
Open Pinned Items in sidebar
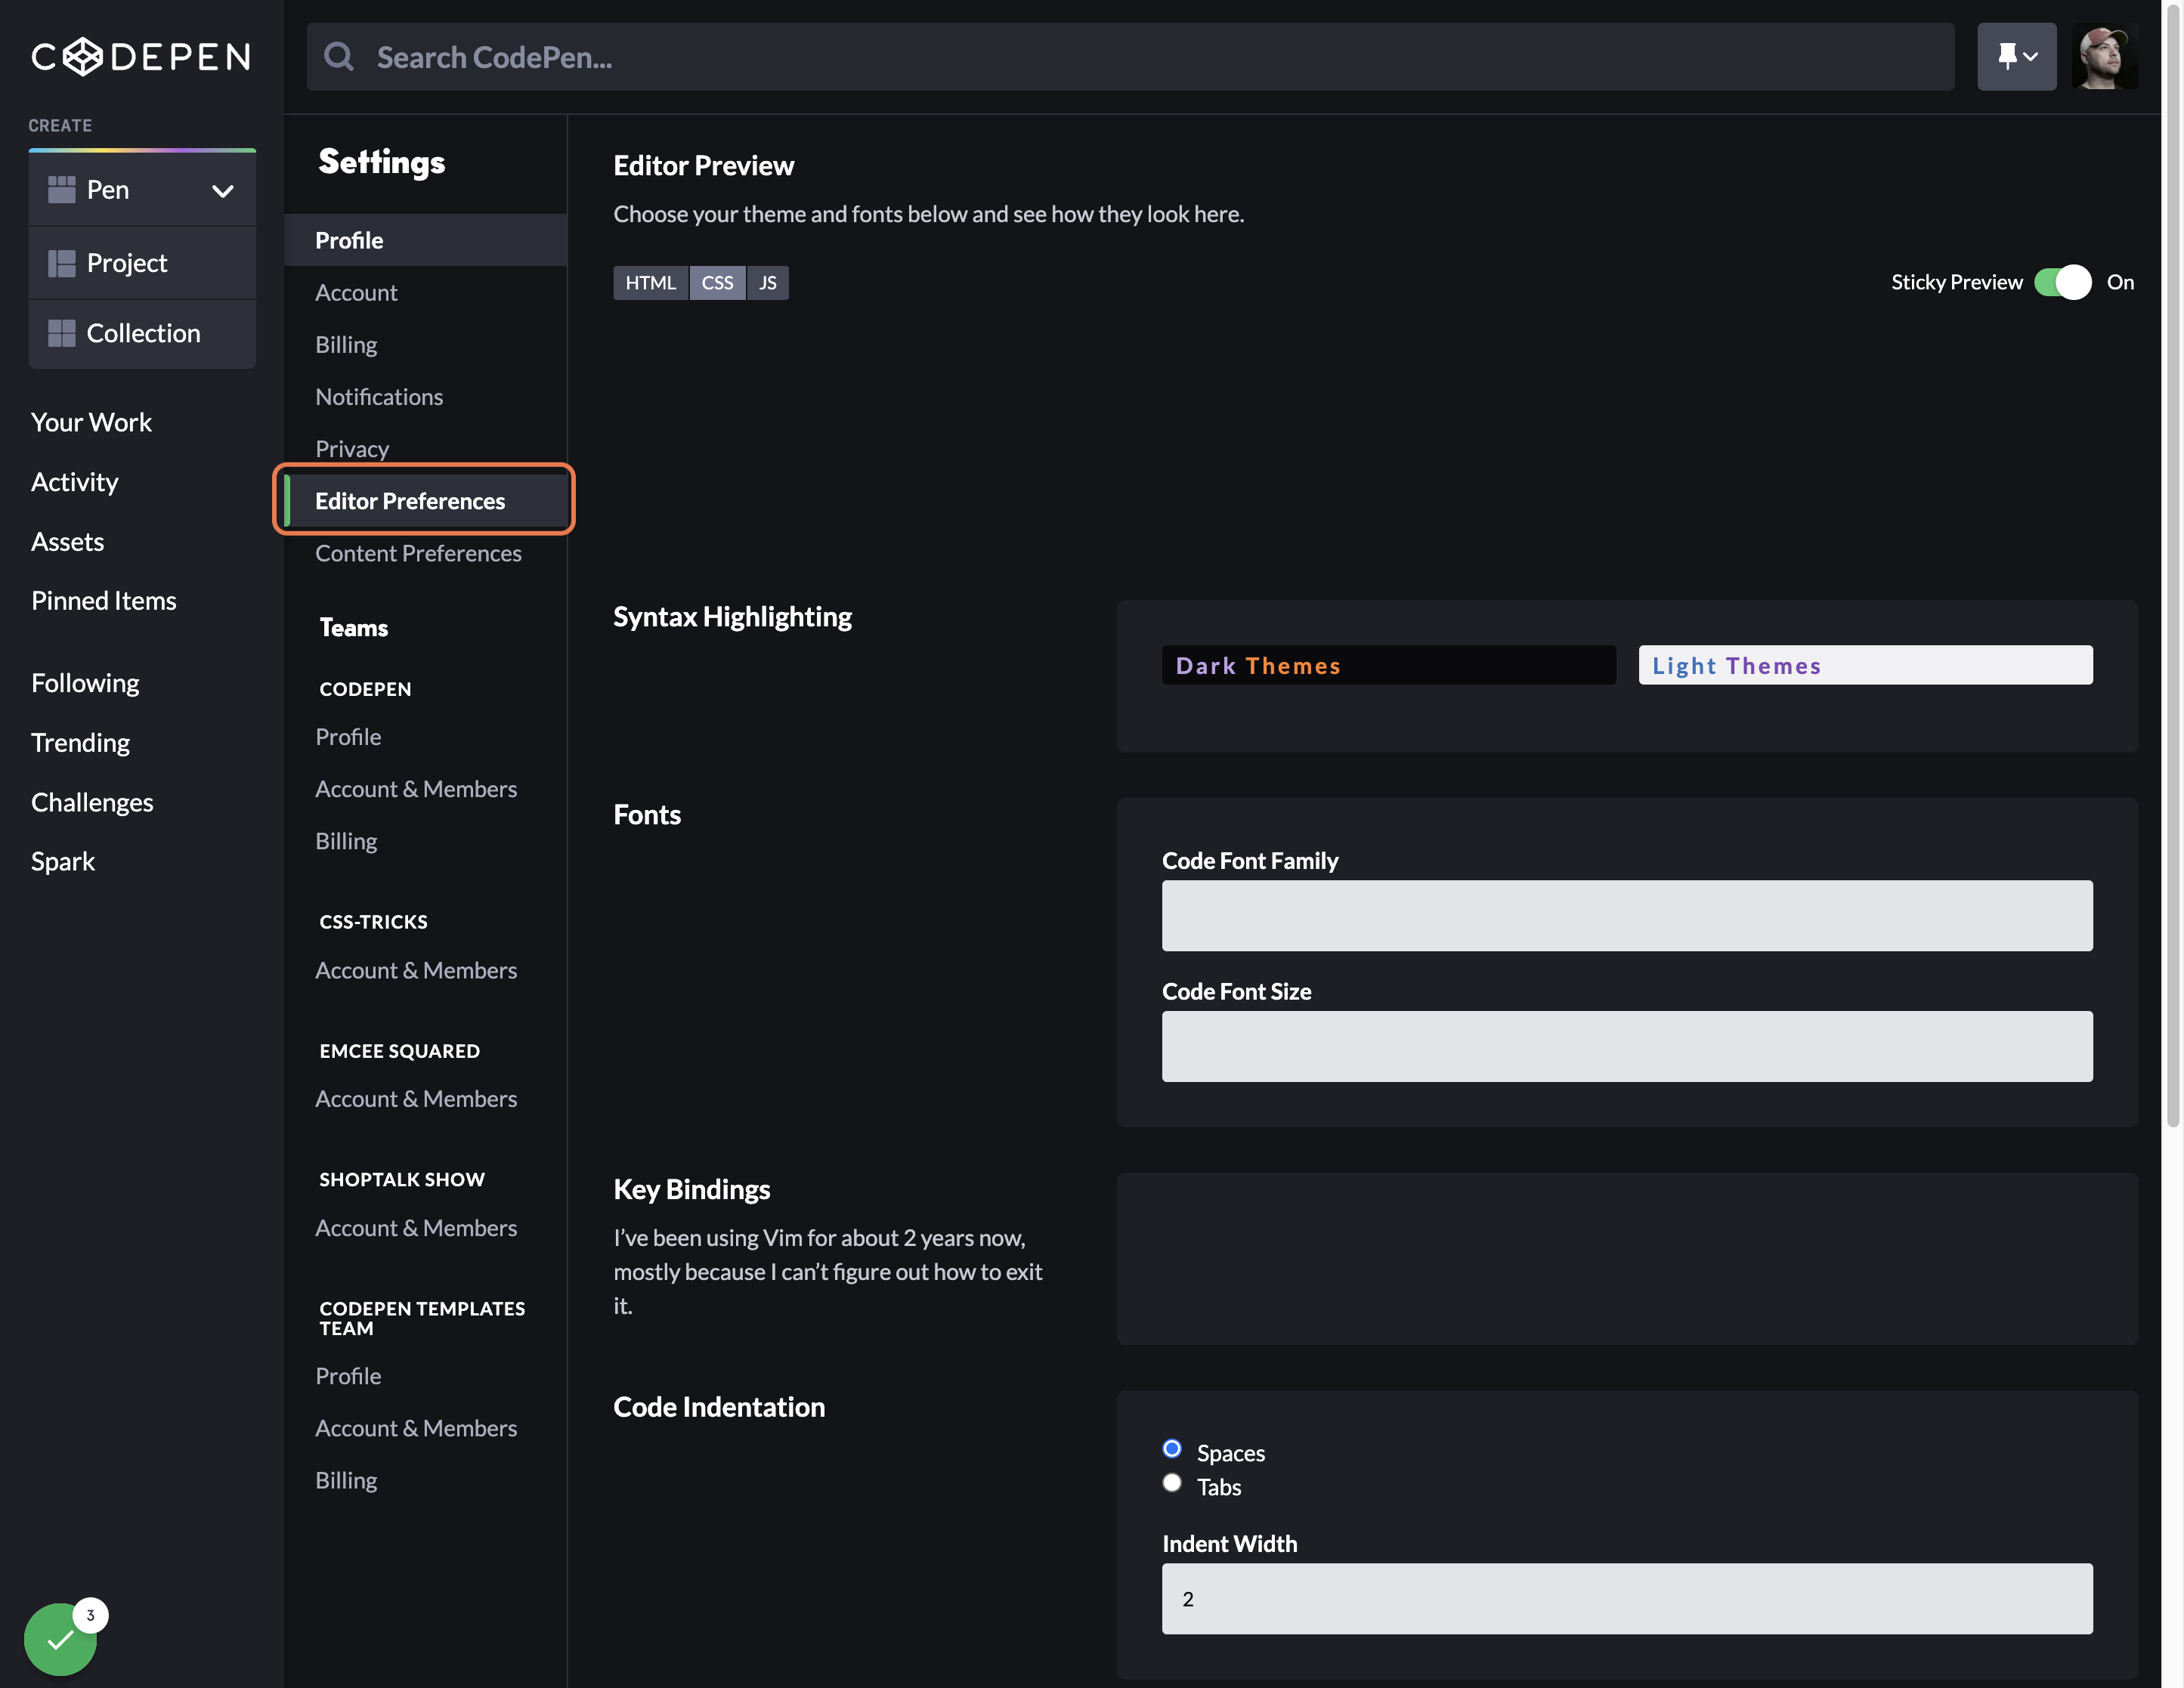coord(103,600)
